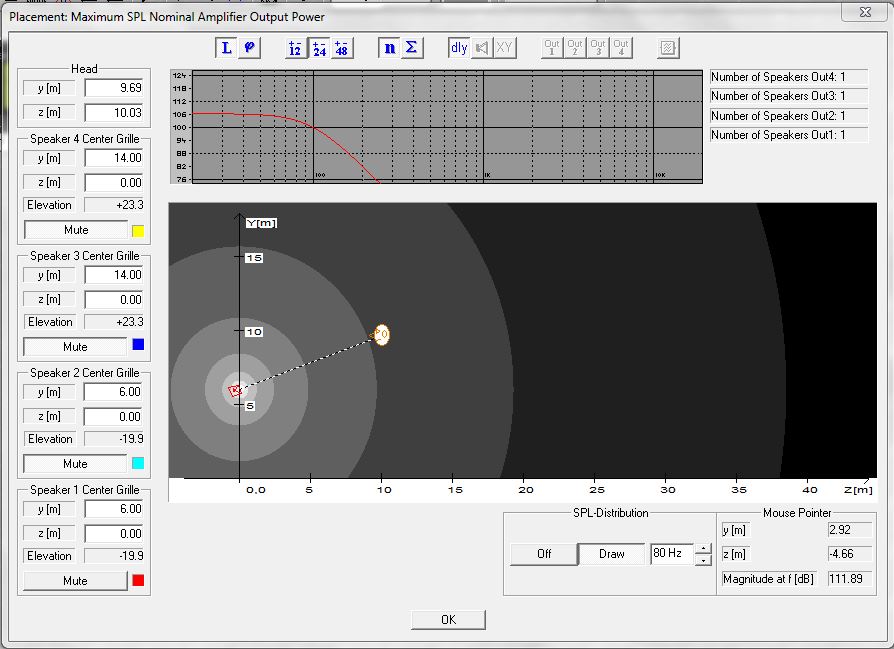Click Magnitude at f value 111.89
Screen dimensions: 894x649
click(x=850, y=579)
